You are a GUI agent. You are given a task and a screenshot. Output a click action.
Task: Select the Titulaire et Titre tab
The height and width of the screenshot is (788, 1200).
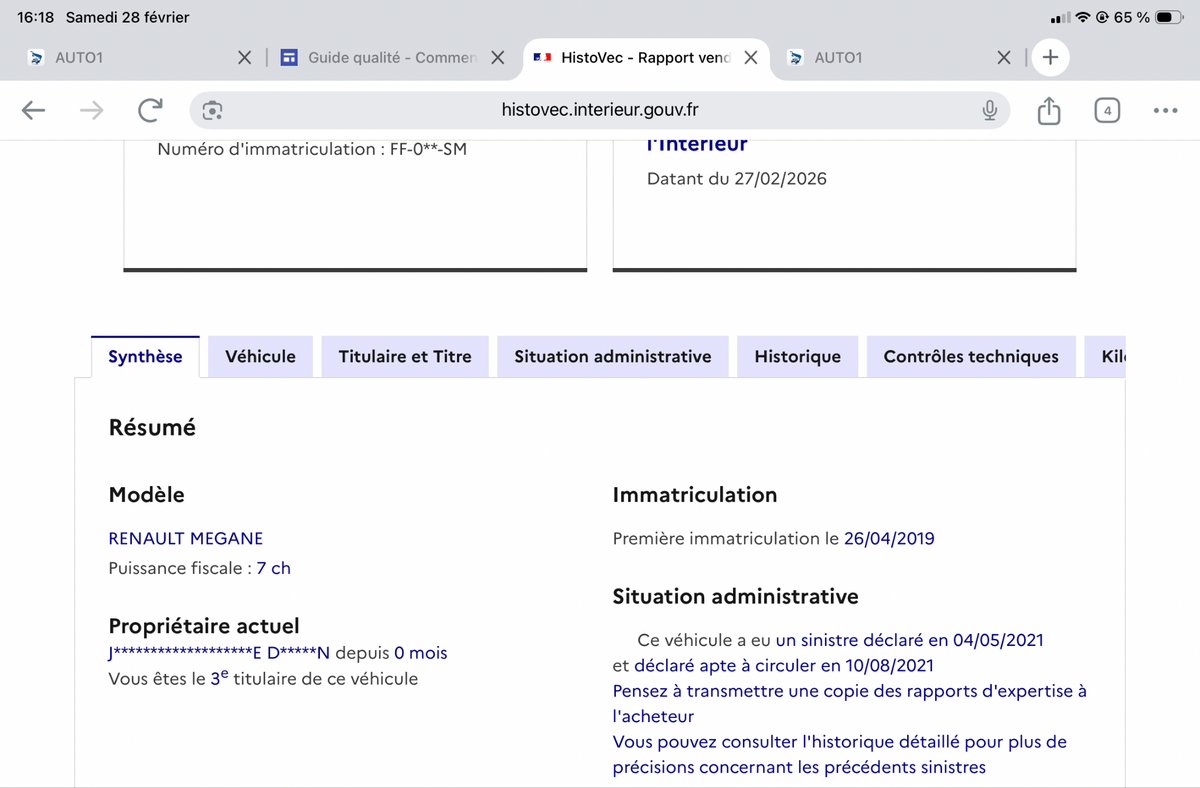tap(404, 357)
